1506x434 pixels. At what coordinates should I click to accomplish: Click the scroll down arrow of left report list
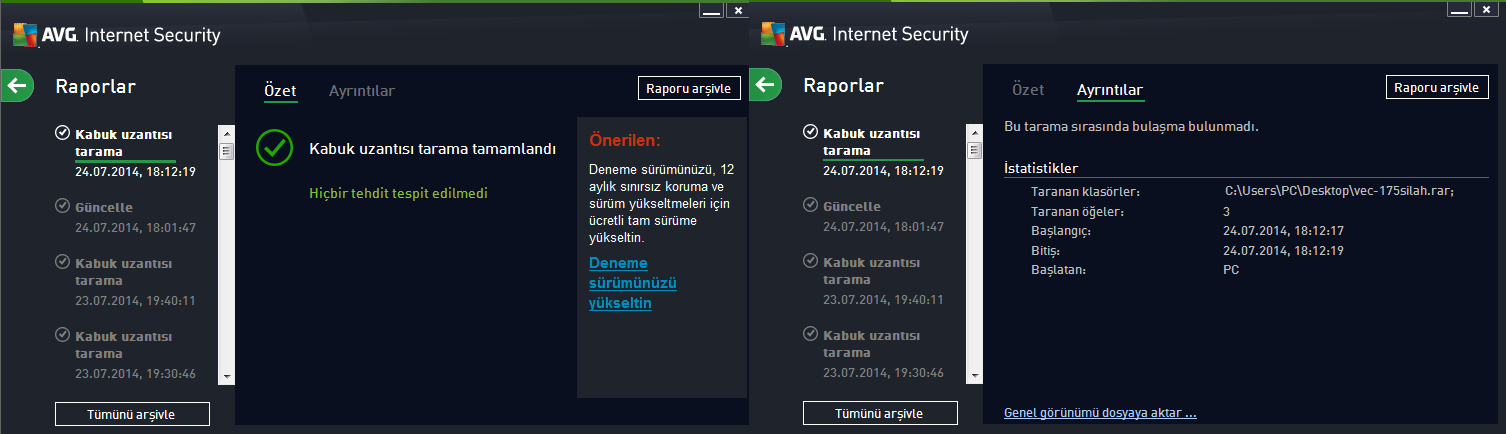(x=227, y=377)
